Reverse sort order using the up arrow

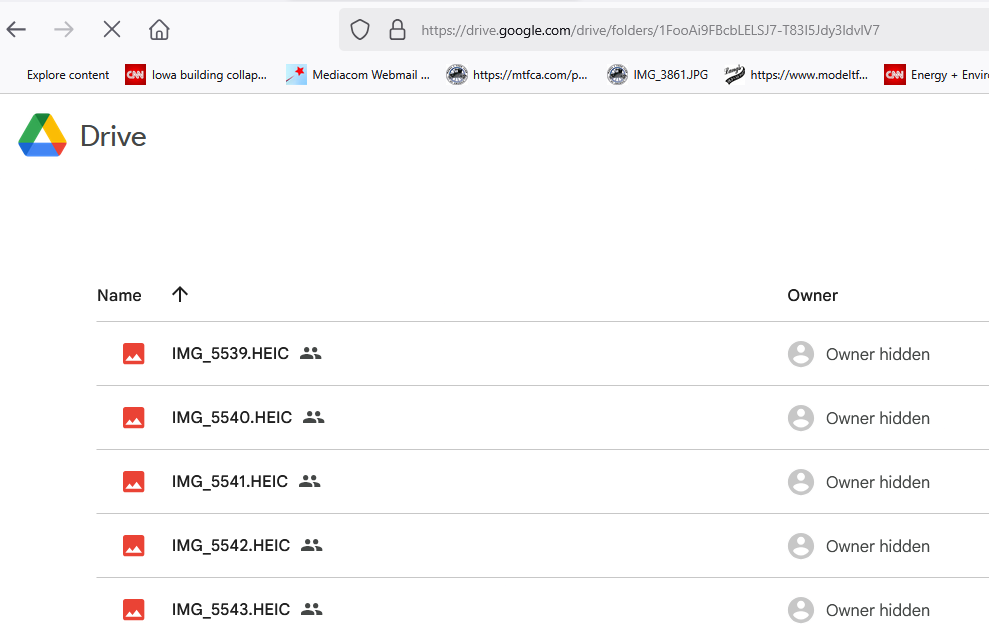[180, 294]
